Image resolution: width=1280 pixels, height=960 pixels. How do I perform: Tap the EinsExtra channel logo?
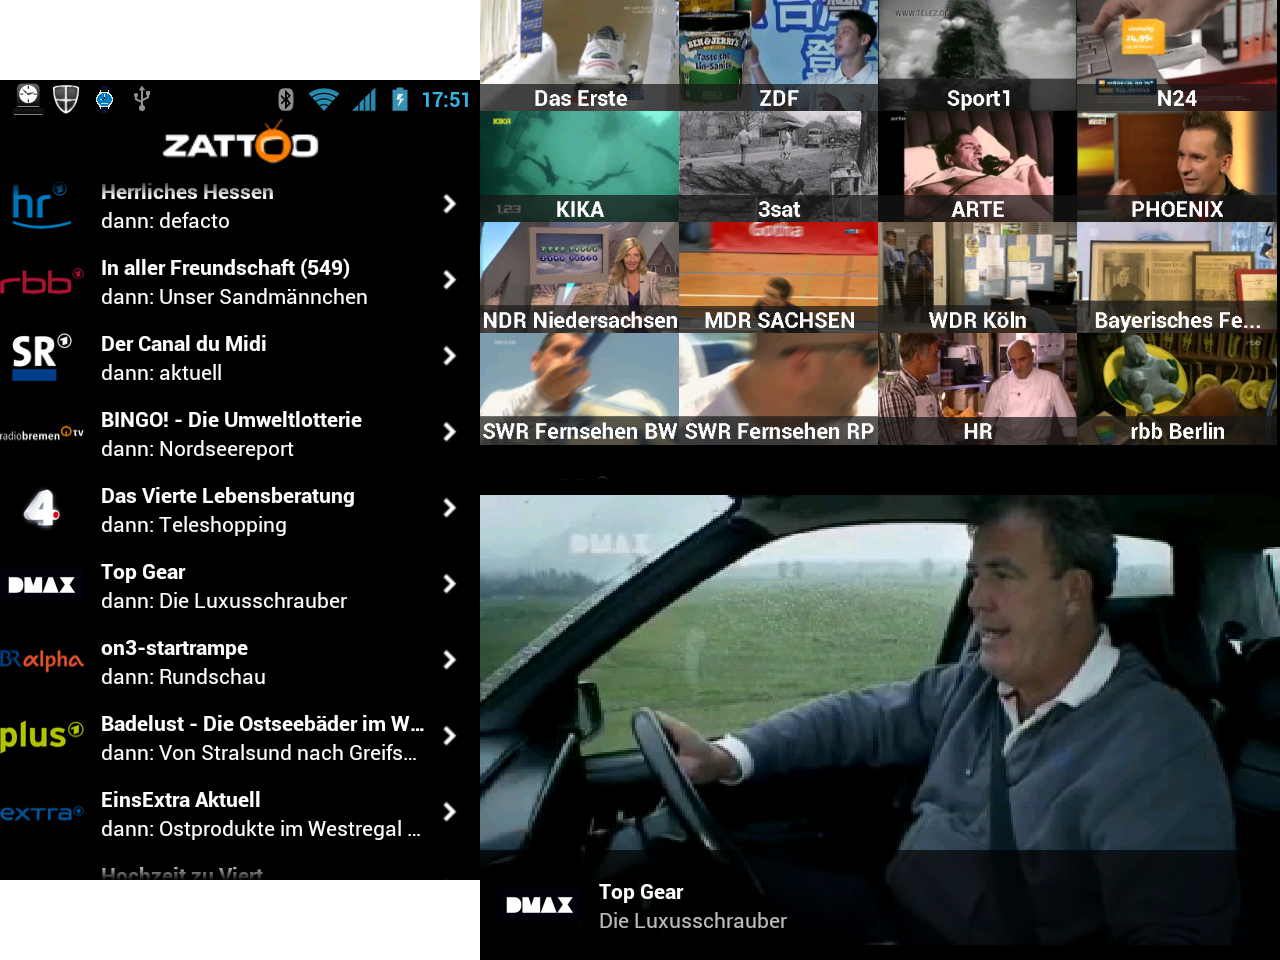[41, 813]
